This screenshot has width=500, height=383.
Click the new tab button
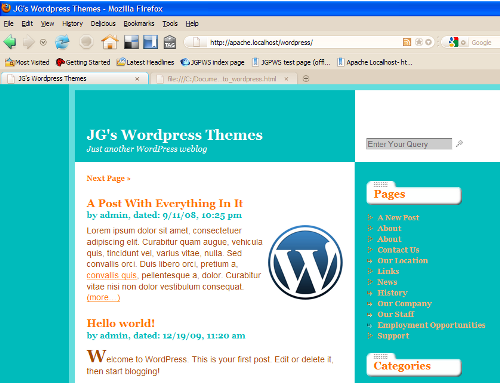coord(306,79)
